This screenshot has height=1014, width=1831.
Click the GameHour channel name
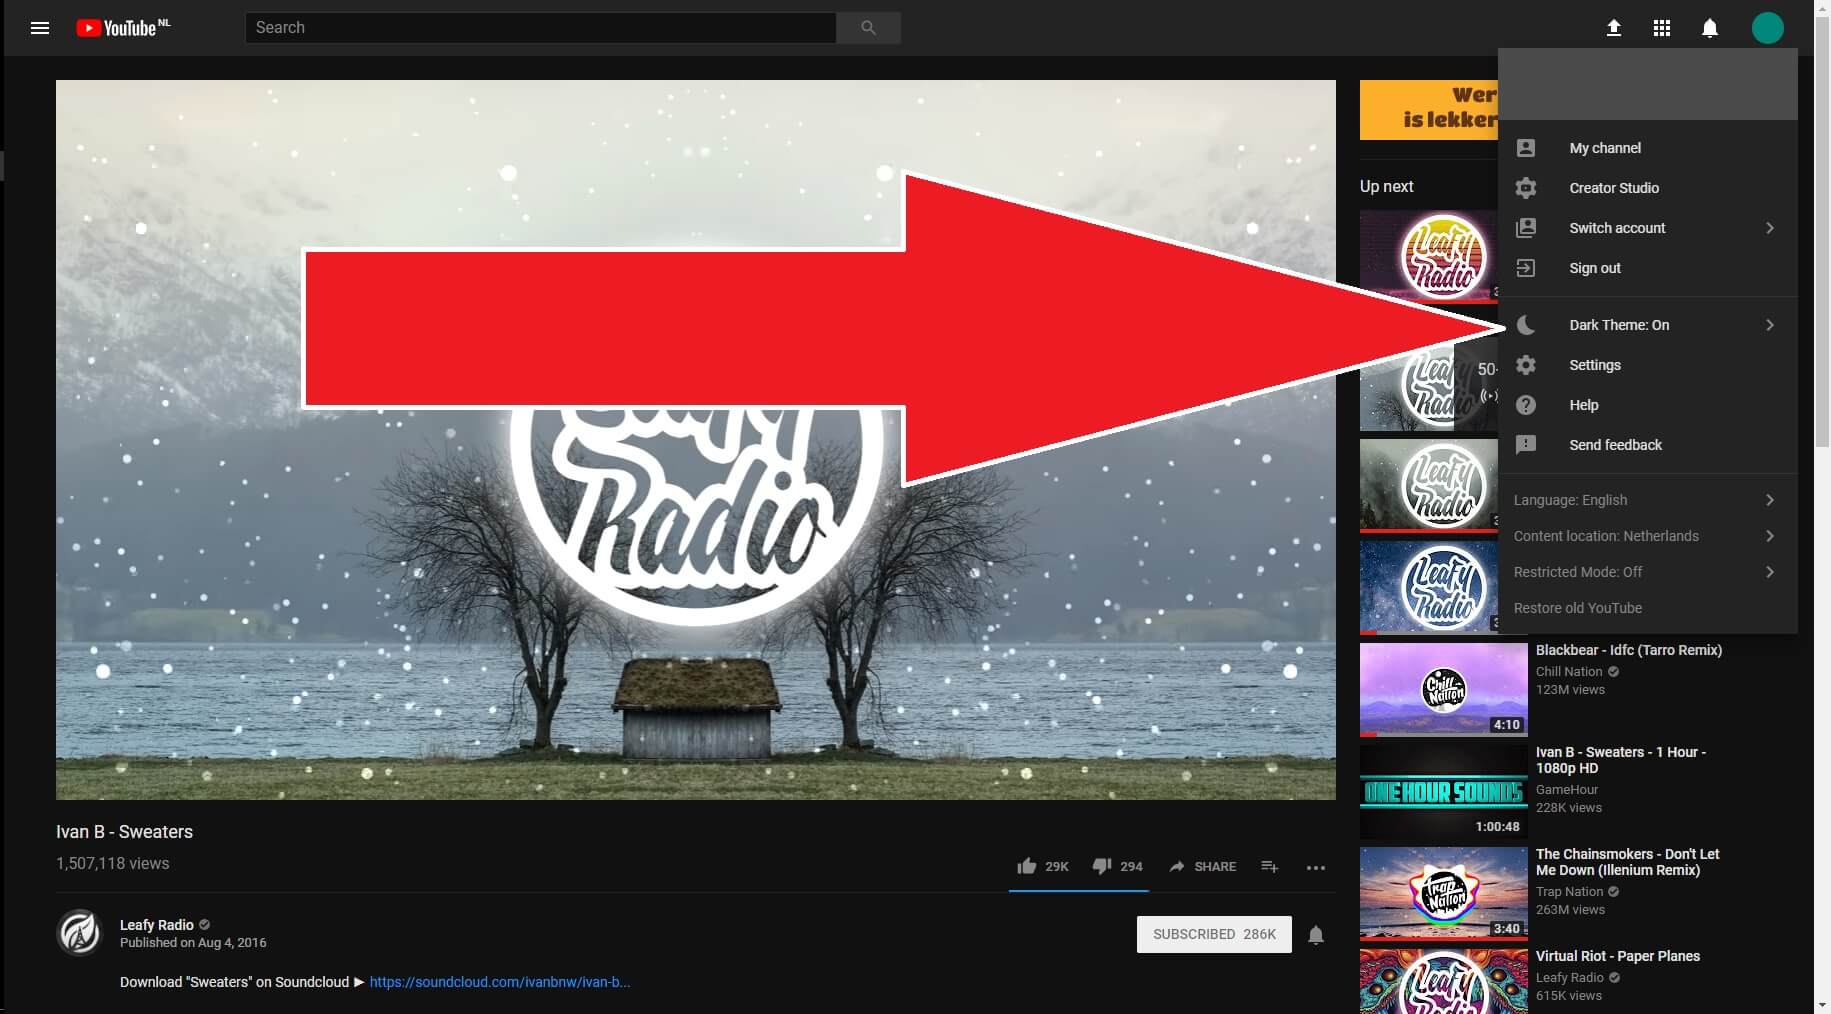point(1567,790)
